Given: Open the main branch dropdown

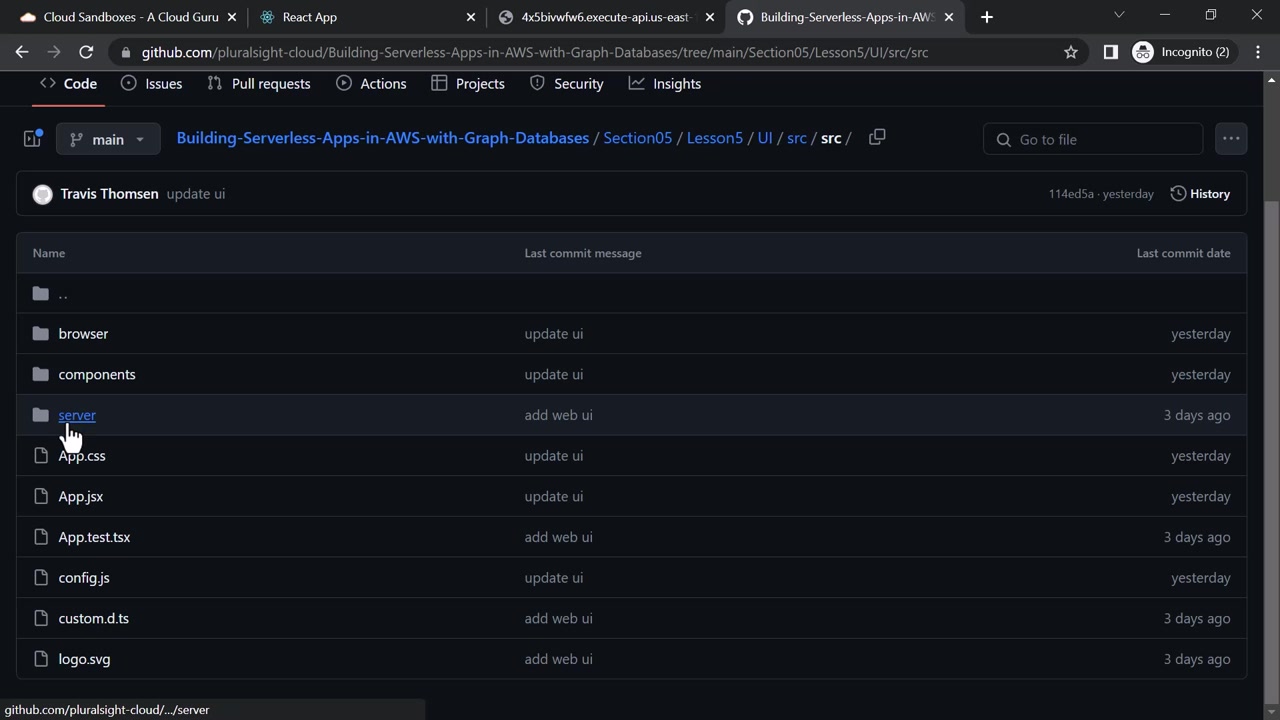Looking at the screenshot, I should [x=108, y=139].
